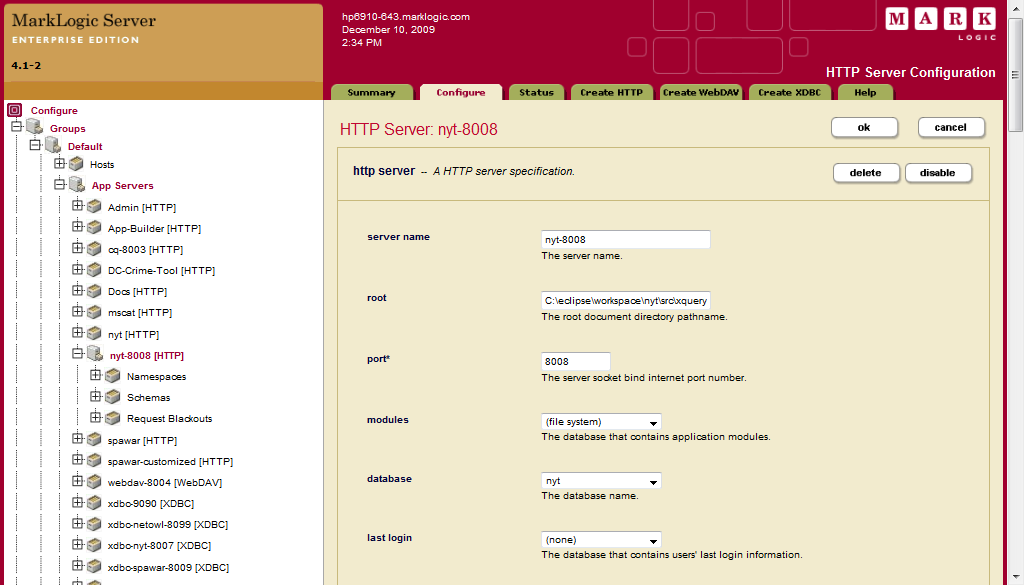Click the Default group icon

pos(53,145)
